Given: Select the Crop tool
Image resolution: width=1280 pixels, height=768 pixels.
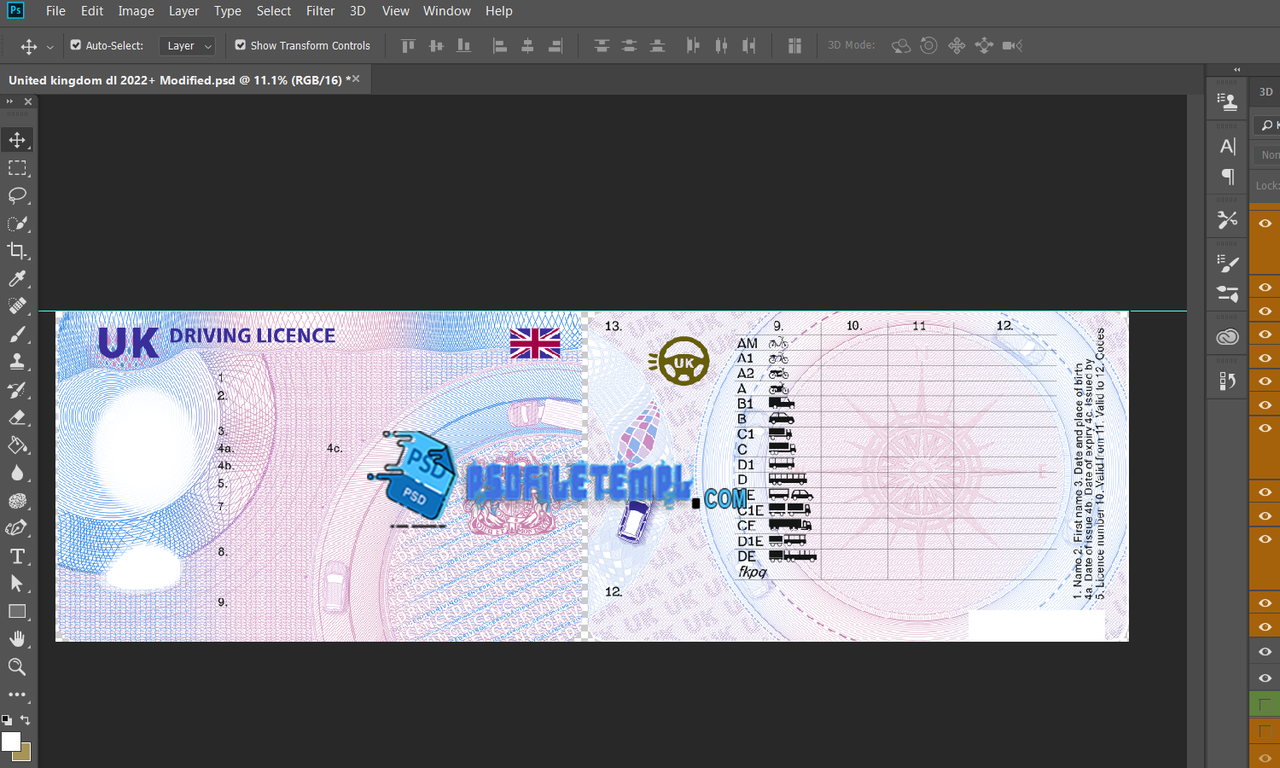Looking at the screenshot, I should [x=17, y=251].
